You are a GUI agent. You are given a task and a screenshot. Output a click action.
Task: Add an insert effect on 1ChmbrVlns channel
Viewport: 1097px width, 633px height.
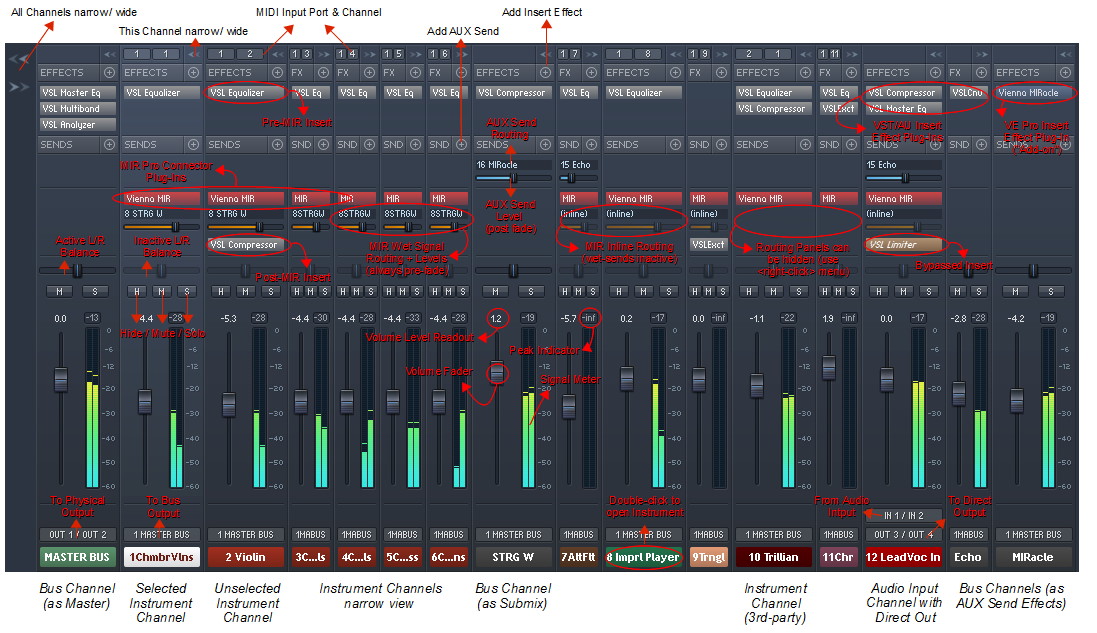tap(193, 72)
